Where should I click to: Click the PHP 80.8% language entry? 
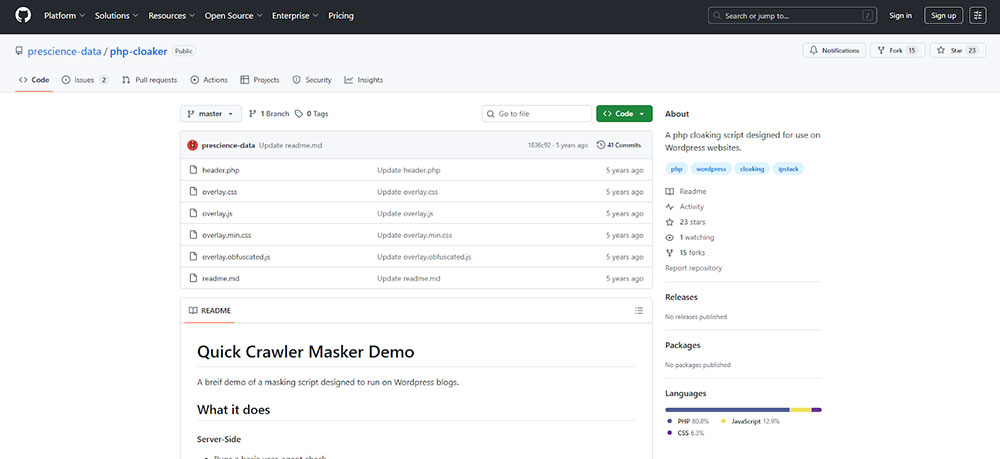(x=687, y=421)
